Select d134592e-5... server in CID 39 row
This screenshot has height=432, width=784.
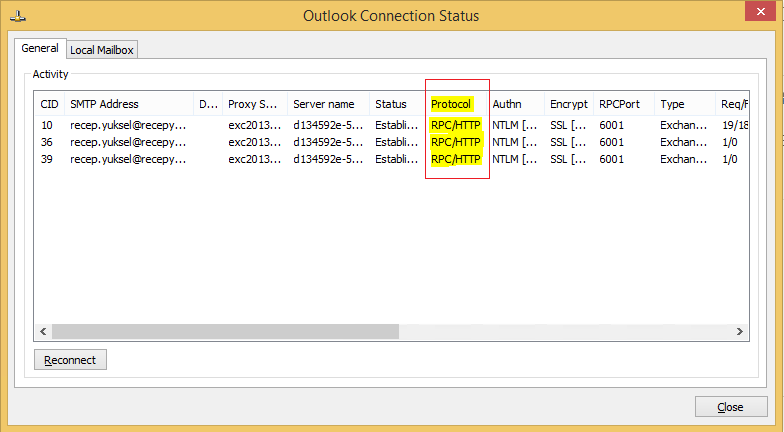coord(328,159)
